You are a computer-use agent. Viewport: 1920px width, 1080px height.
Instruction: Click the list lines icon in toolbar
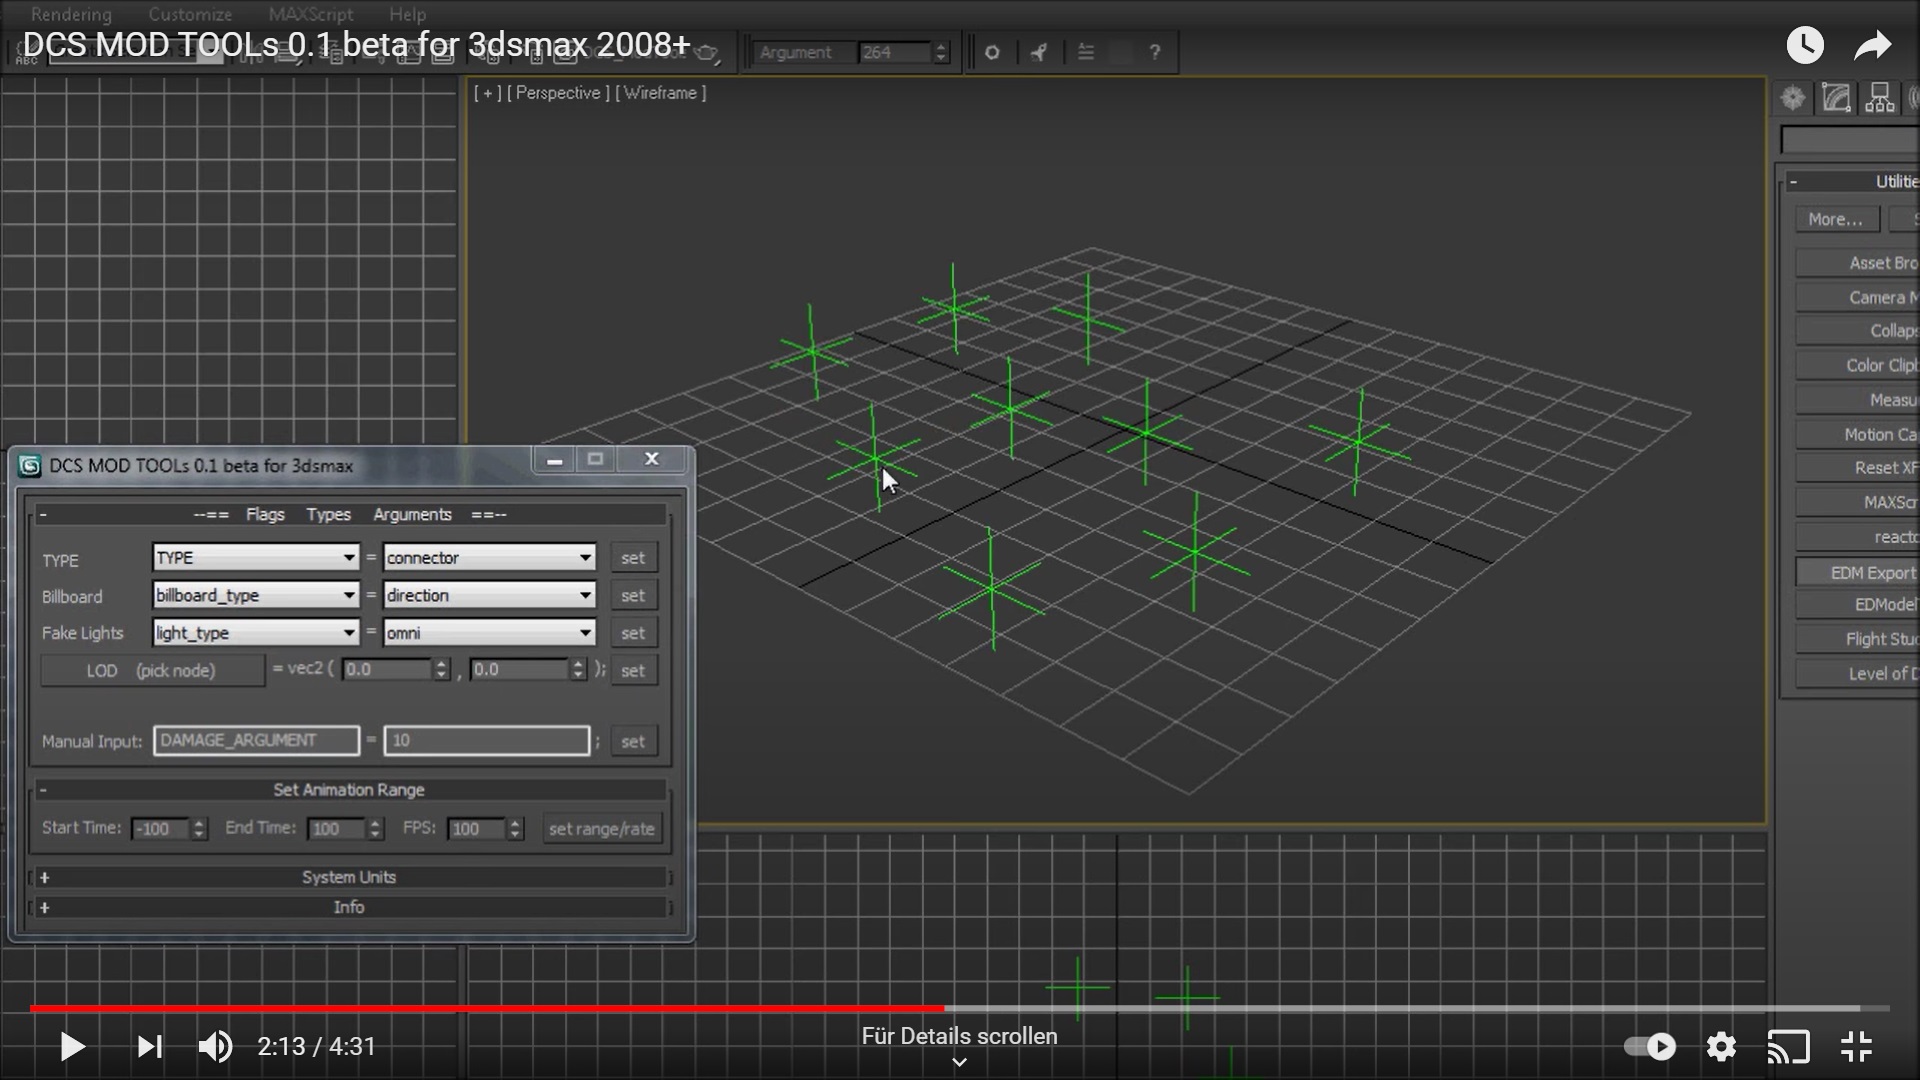1086,52
